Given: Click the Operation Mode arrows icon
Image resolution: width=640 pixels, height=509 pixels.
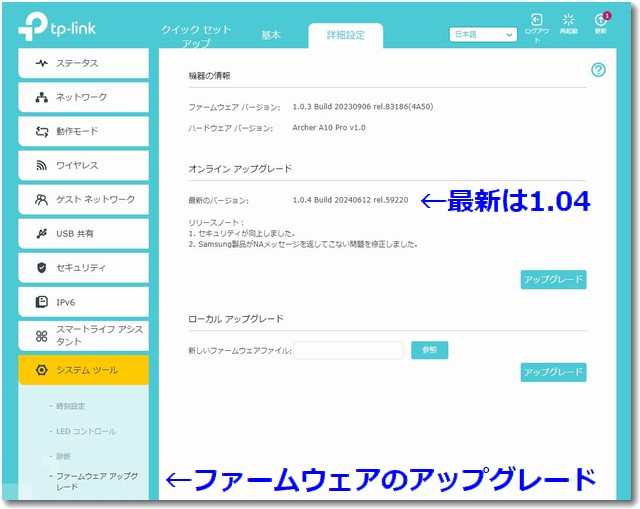Looking at the screenshot, I should point(41,131).
